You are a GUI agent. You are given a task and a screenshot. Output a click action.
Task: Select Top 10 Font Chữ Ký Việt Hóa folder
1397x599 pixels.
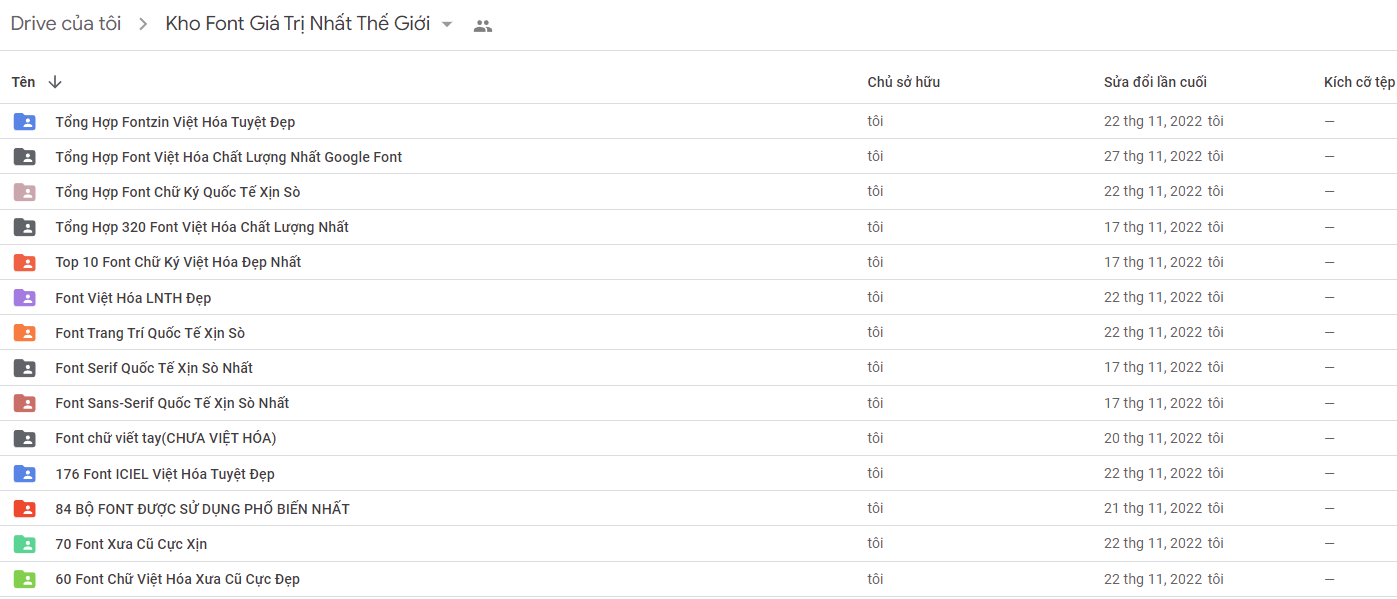698,262
